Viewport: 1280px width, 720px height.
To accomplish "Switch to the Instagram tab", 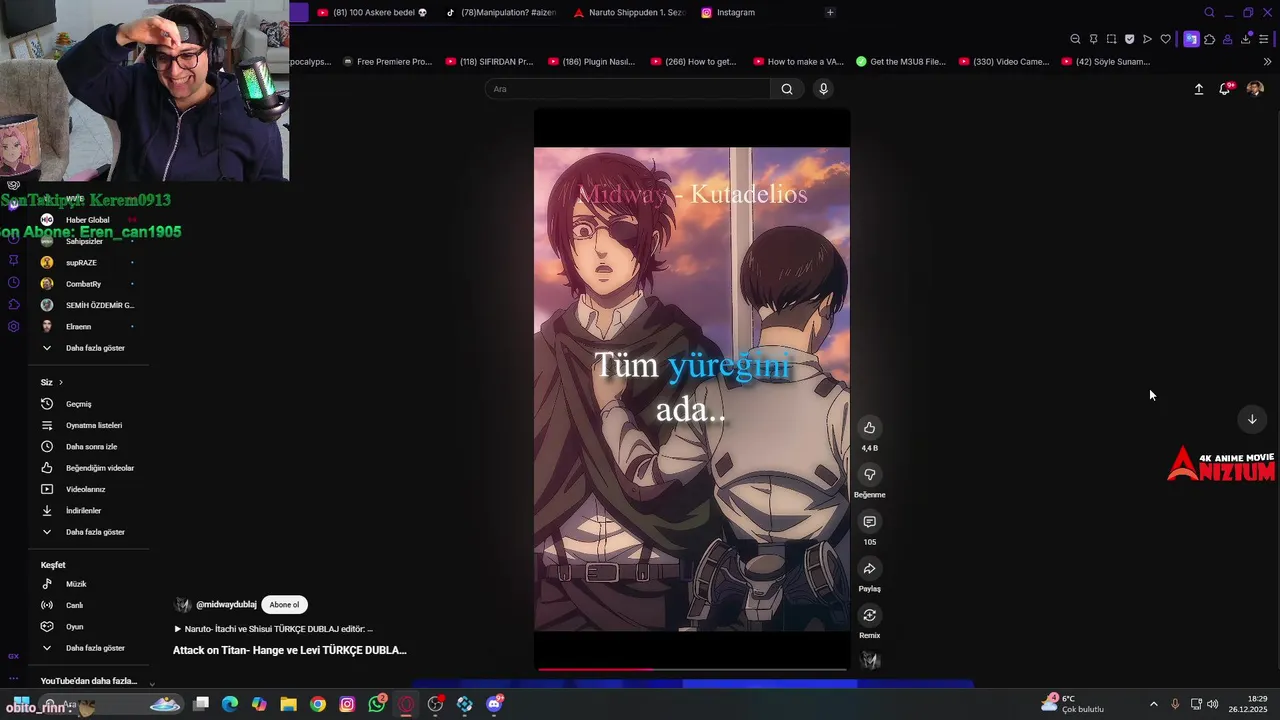I will [x=728, y=12].
